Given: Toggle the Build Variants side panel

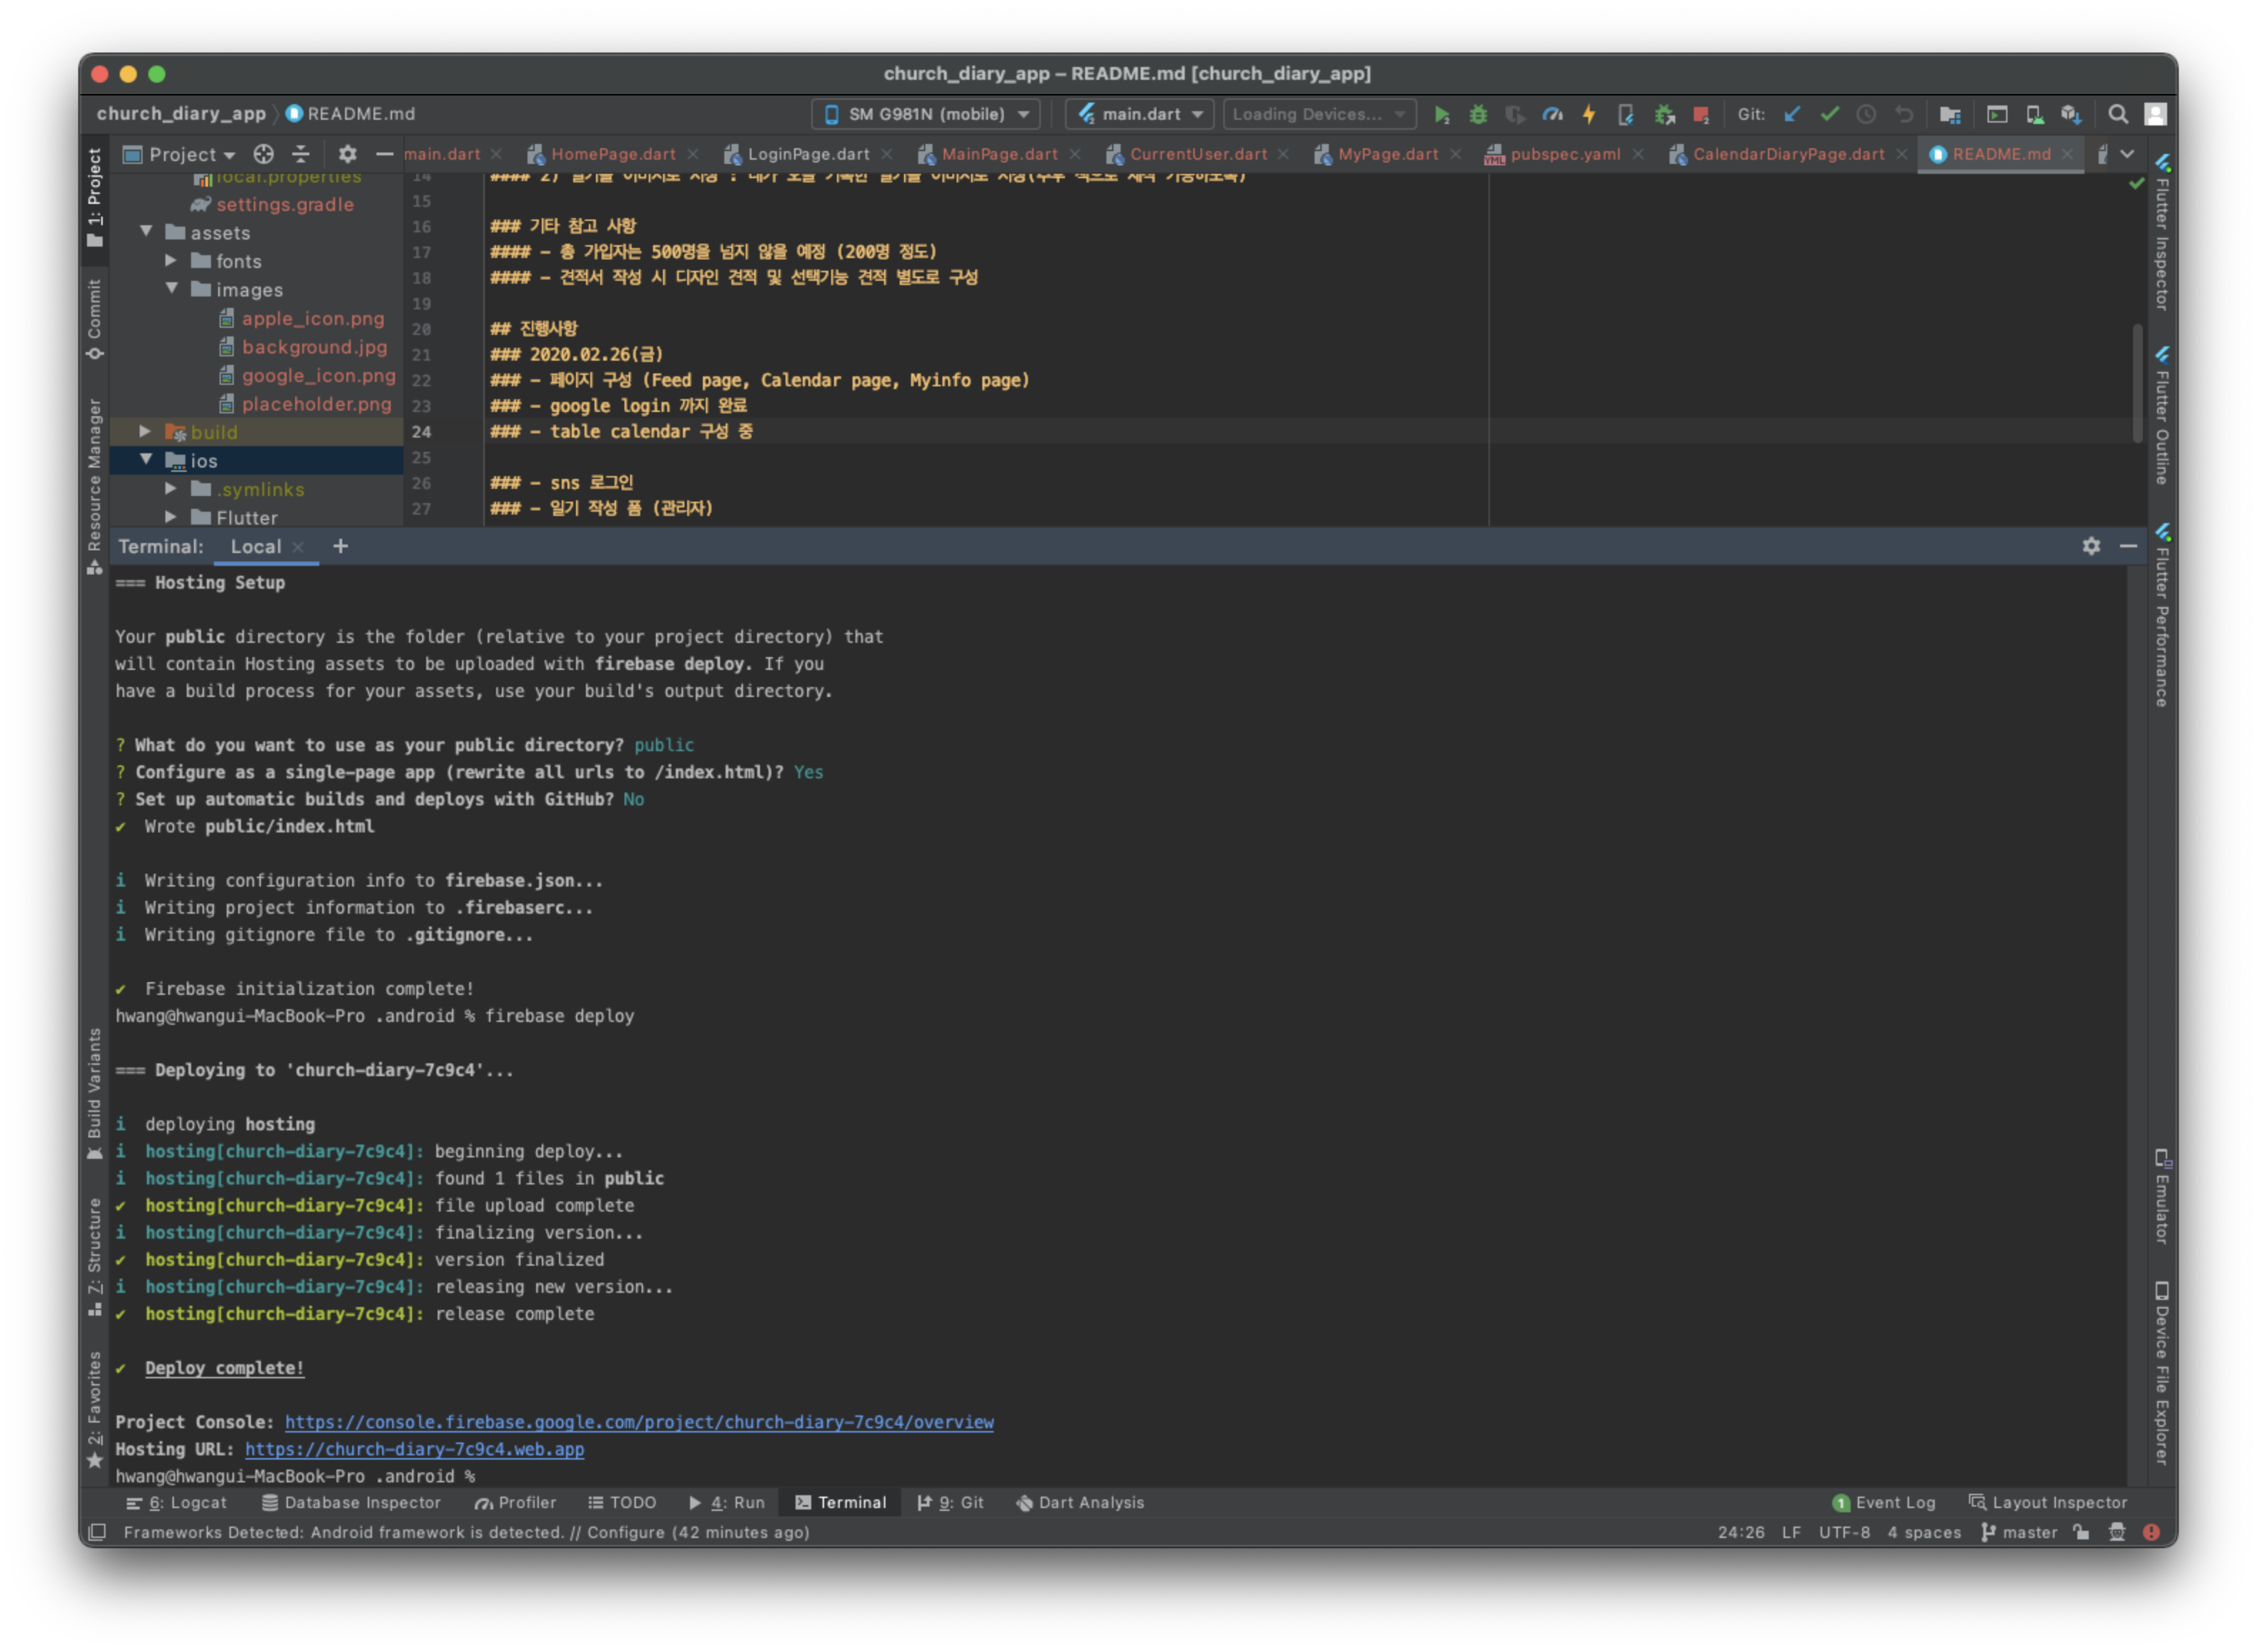Looking at the screenshot, I should [95, 1092].
